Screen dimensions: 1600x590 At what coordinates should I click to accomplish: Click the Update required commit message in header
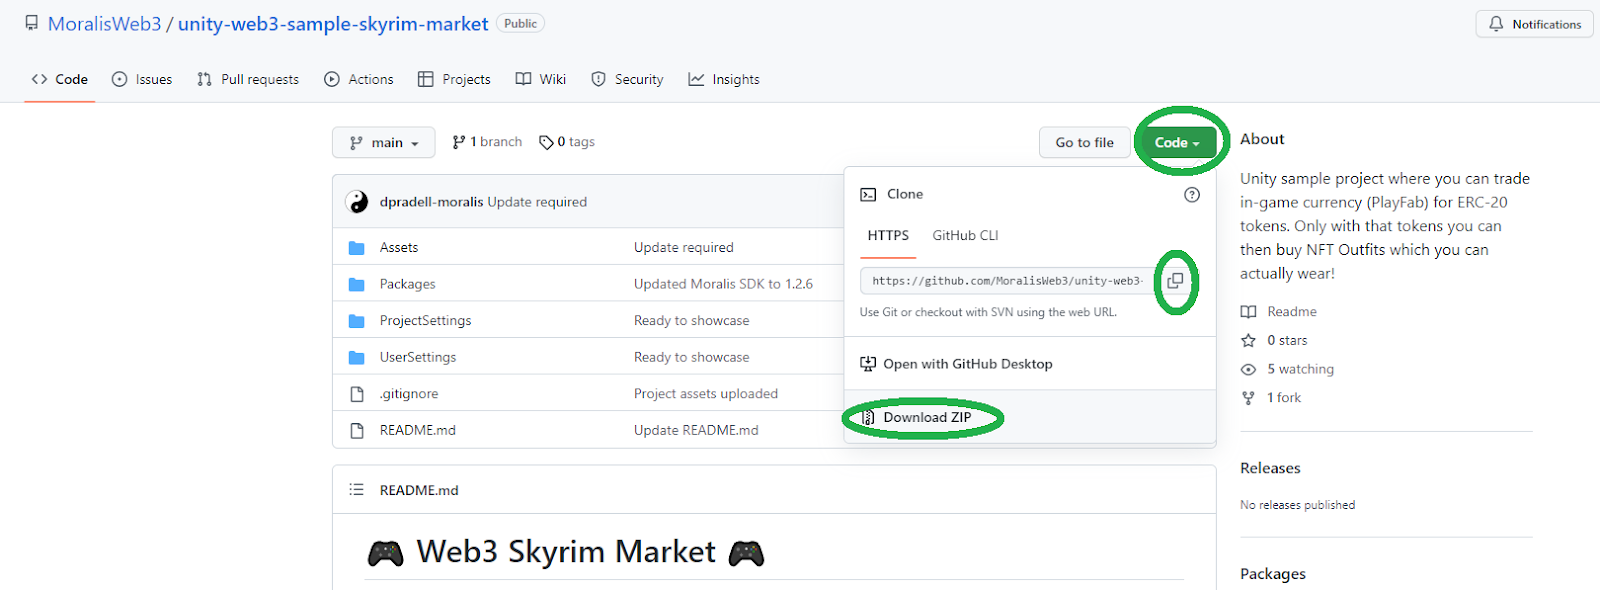(x=537, y=202)
